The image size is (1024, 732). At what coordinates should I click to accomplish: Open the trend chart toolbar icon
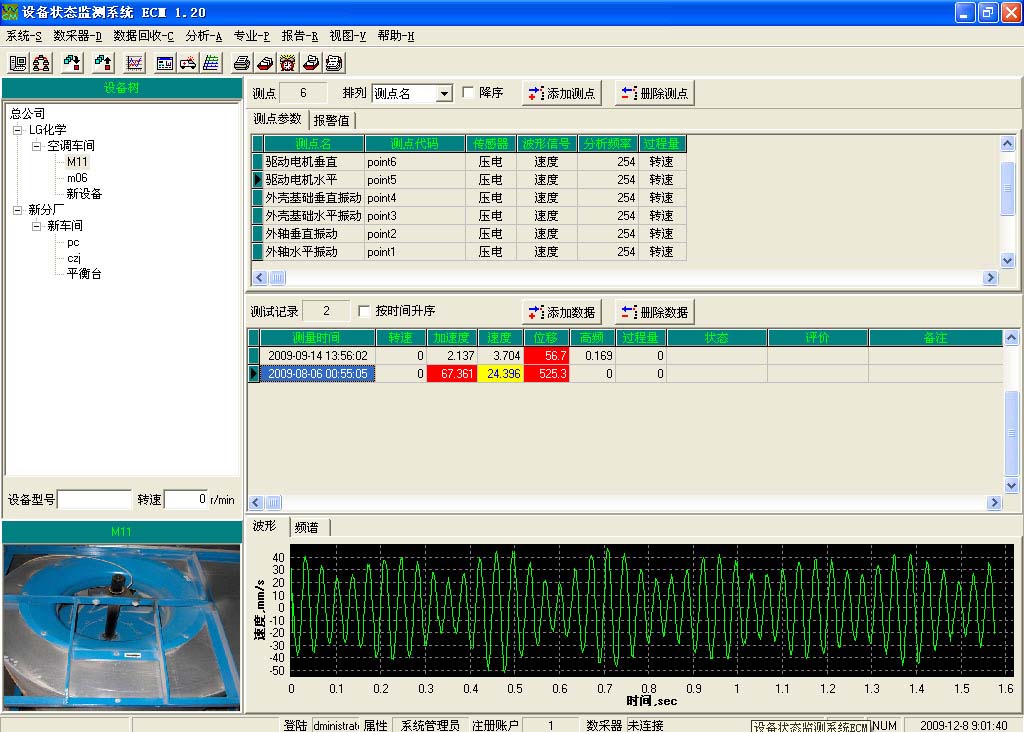pyautogui.click(x=132, y=62)
